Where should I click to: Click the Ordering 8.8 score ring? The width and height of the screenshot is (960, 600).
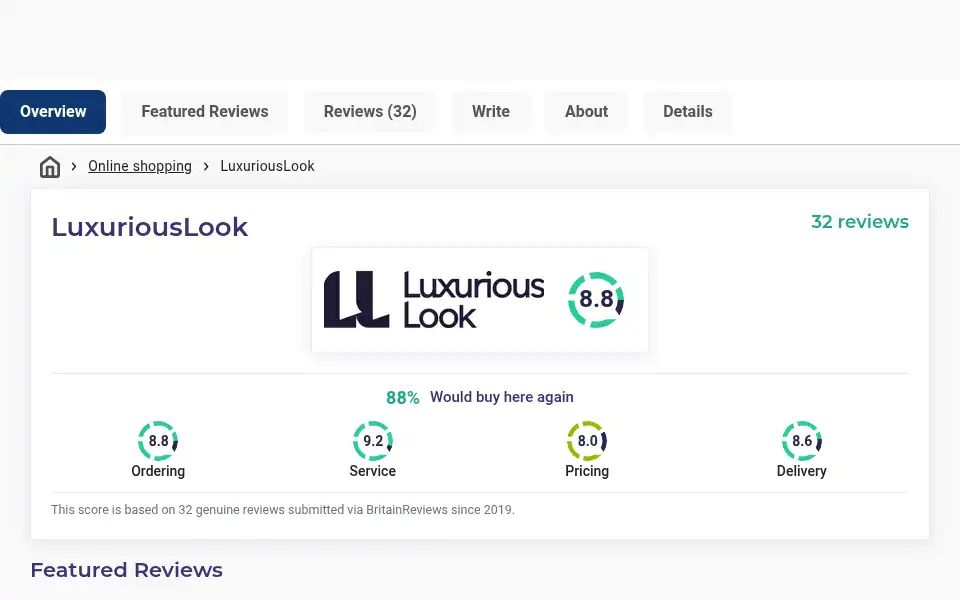coord(158,441)
